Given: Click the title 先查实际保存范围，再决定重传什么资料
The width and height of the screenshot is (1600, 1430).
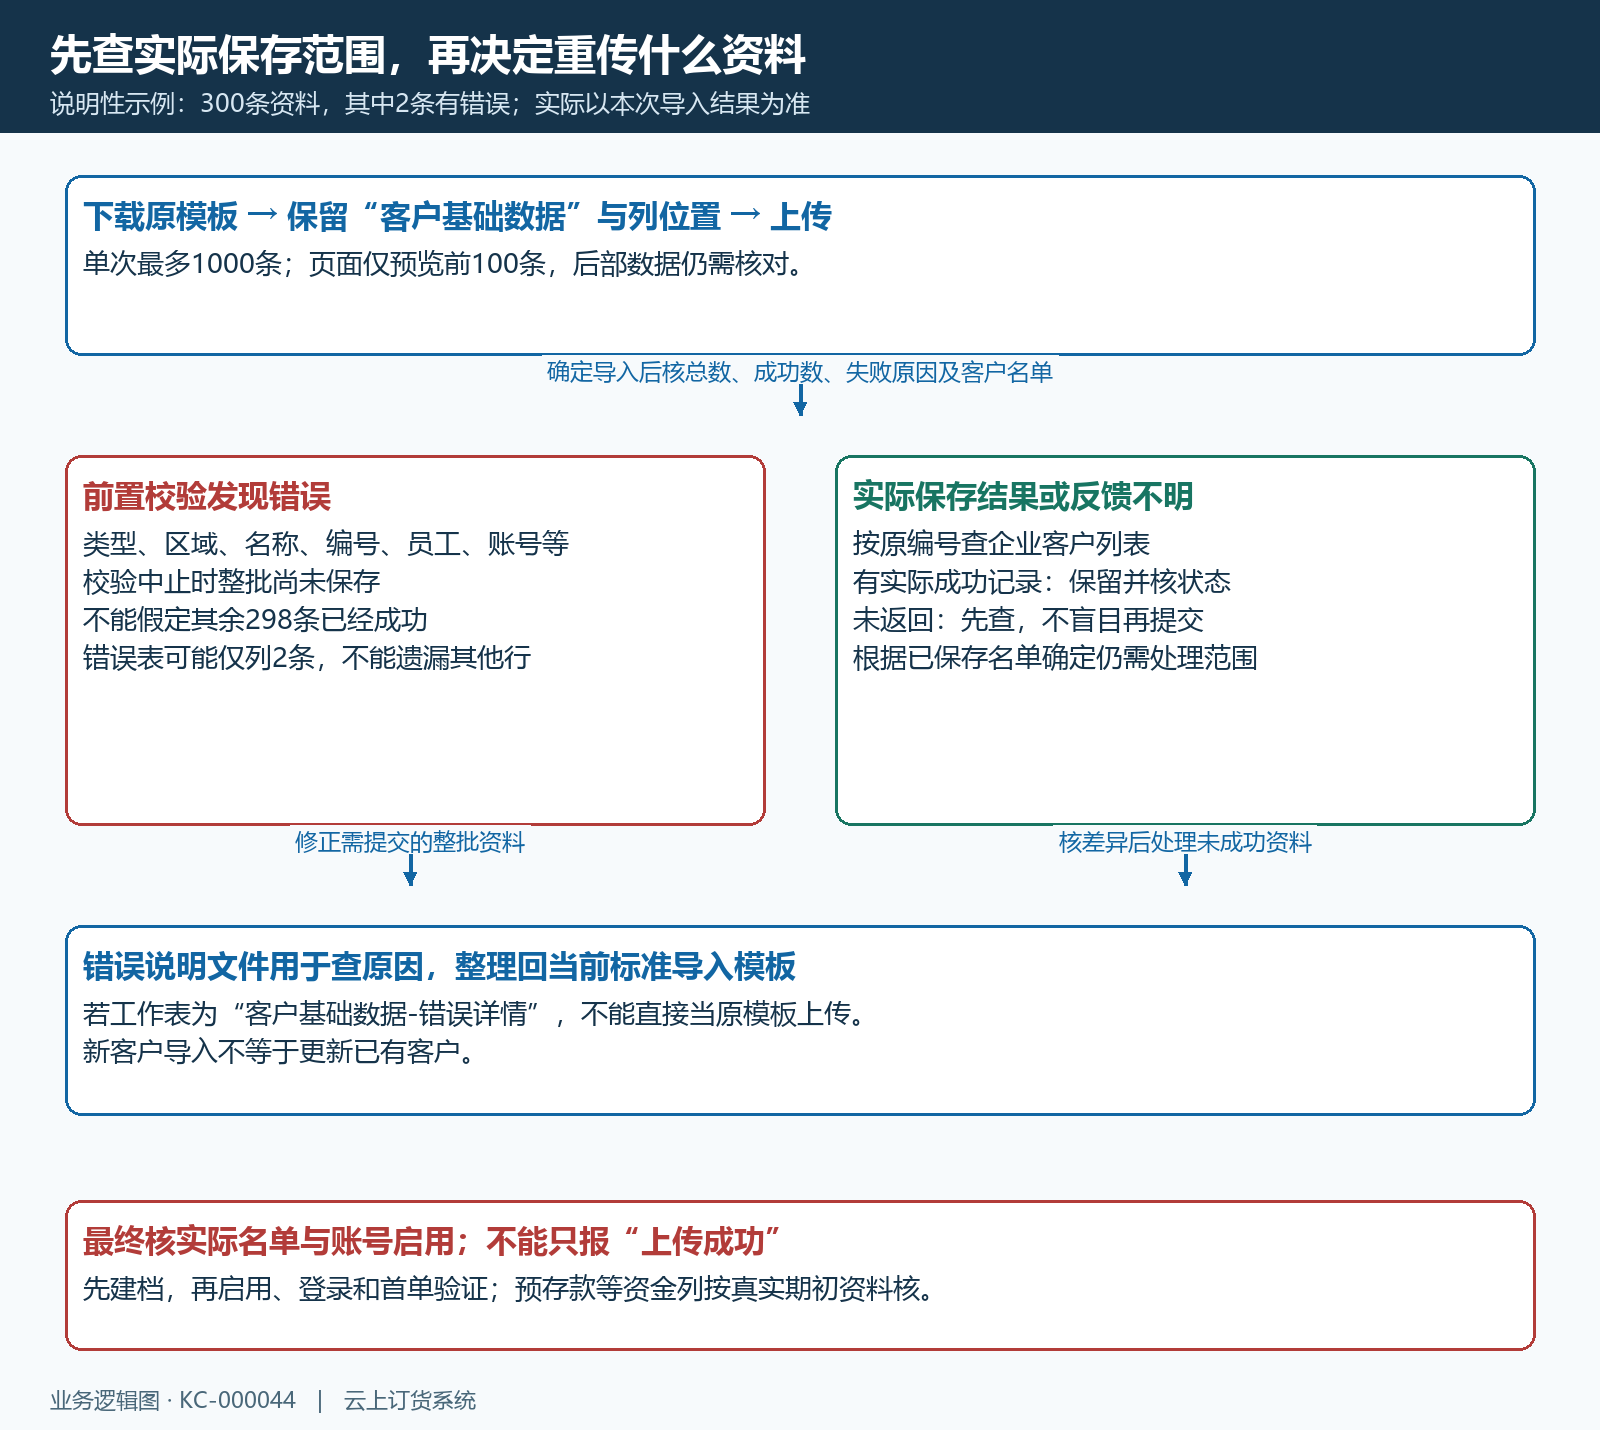Looking at the screenshot, I should [428, 55].
